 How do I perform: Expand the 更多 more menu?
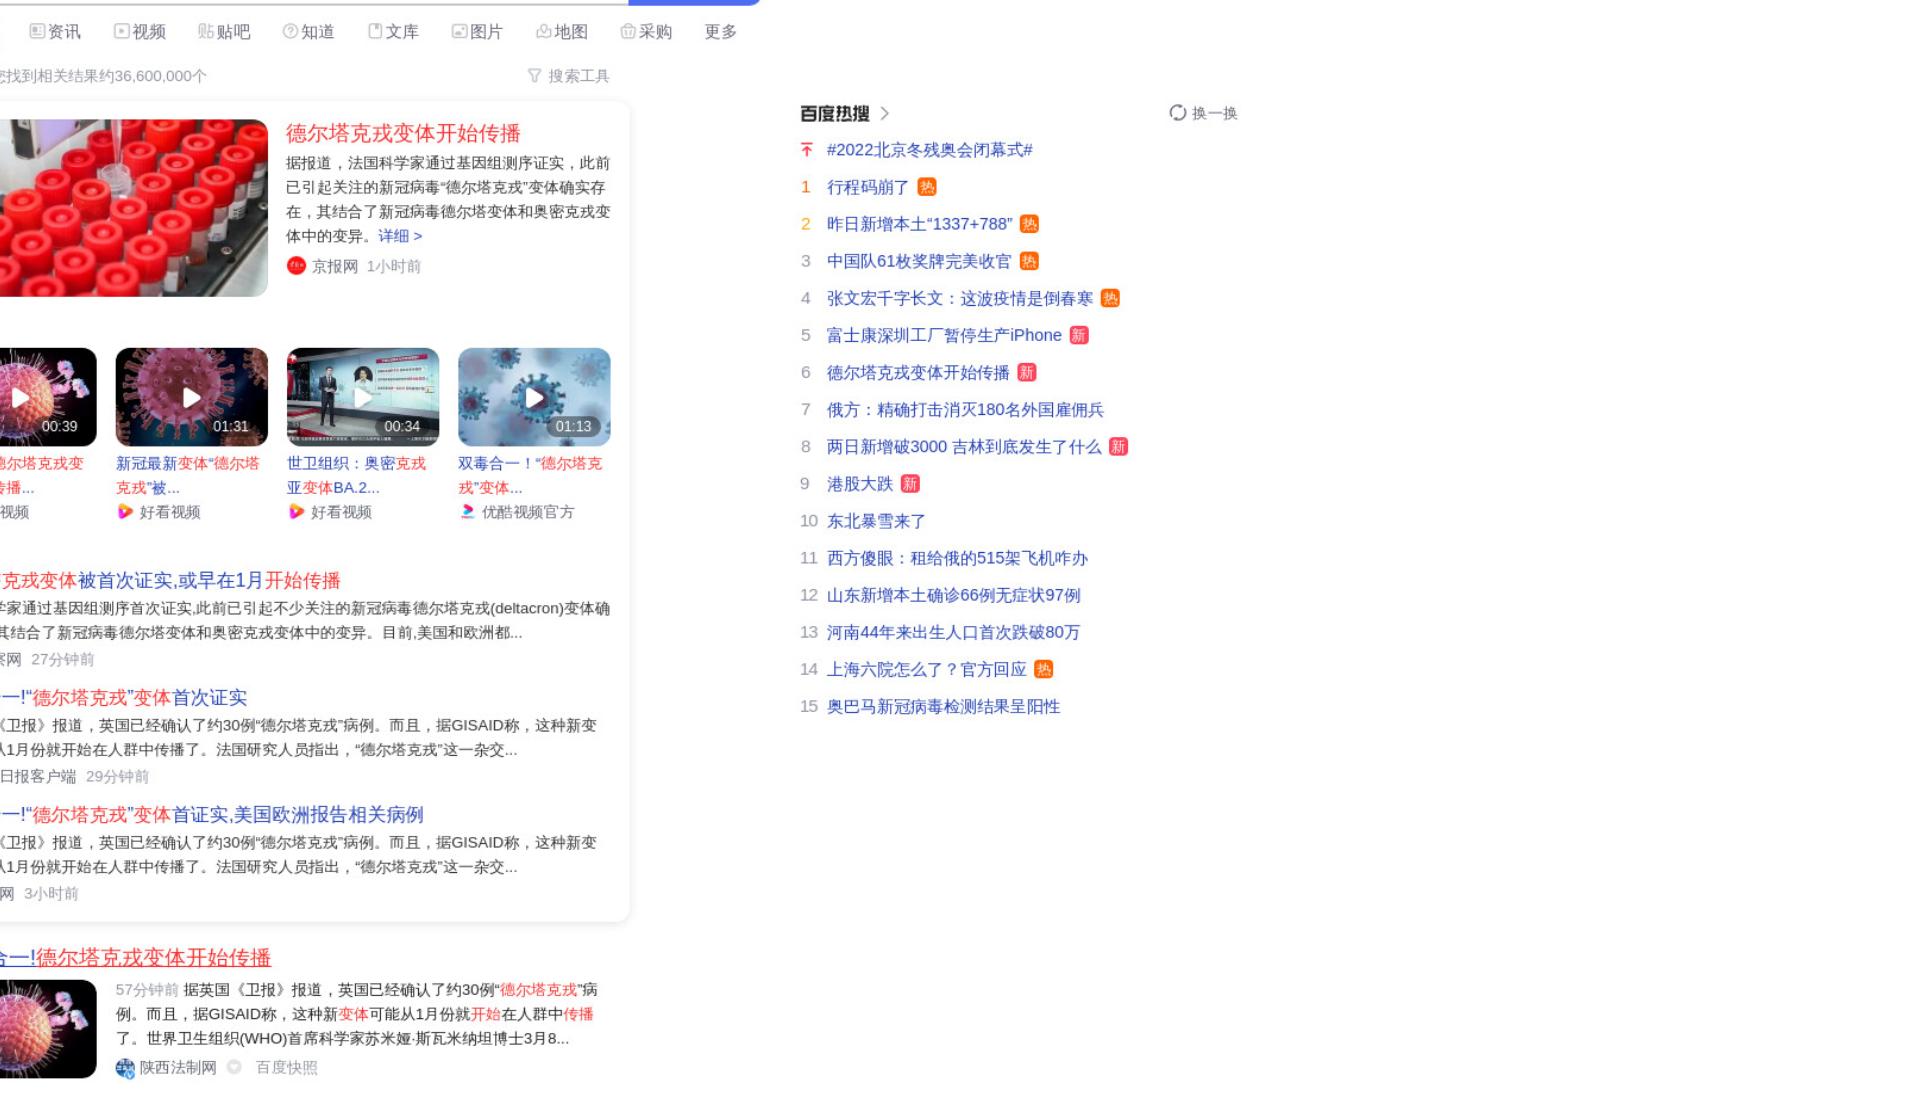[720, 32]
